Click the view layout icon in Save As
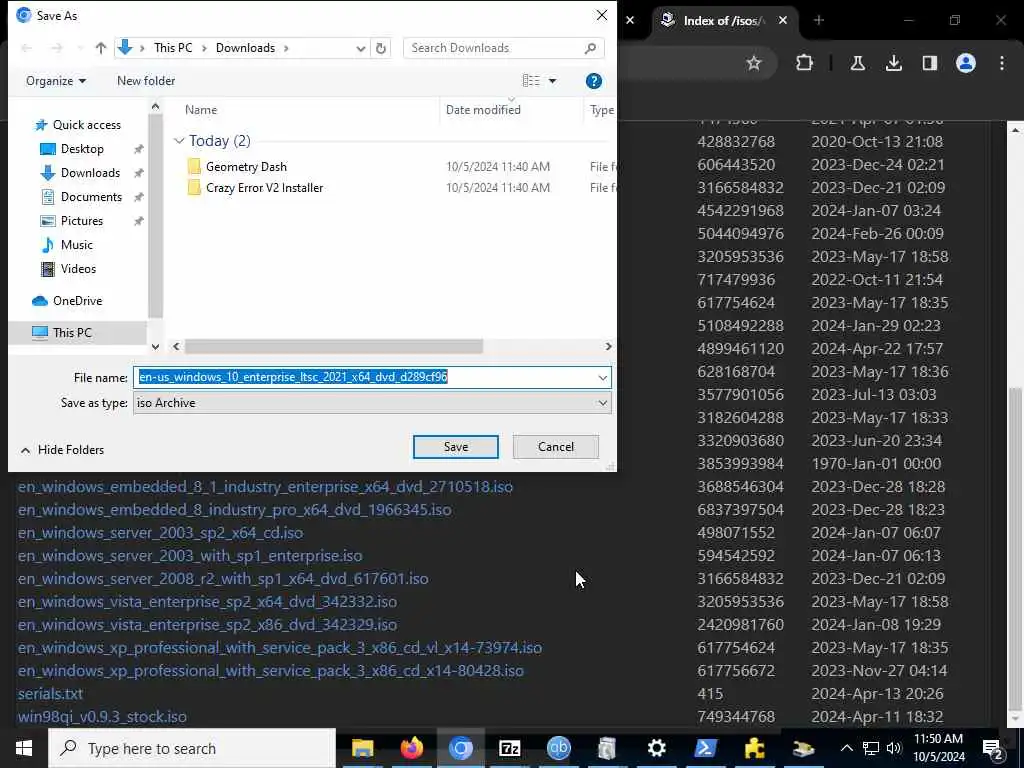The image size is (1024, 768). 531,81
